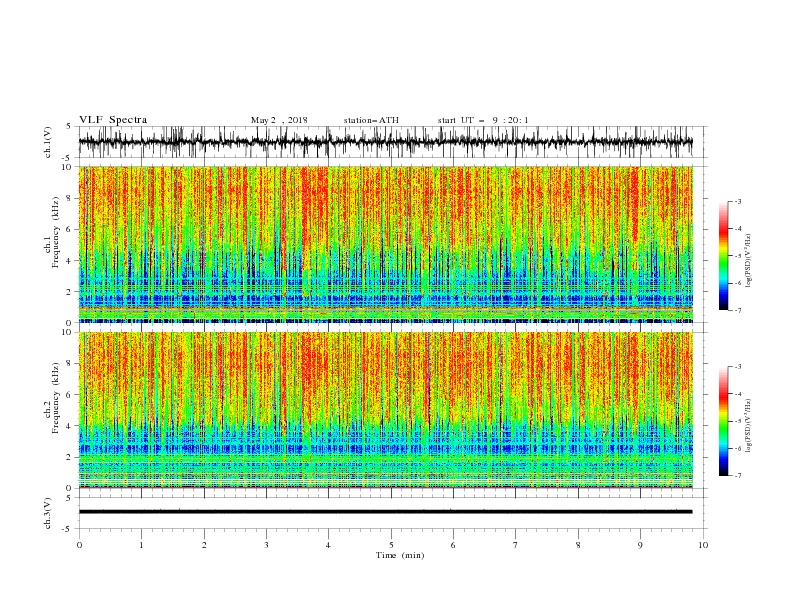Image resolution: width=792 pixels, height=612 pixels.
Task: Click the ch.1 PSD color scale bar
Action: (723, 256)
